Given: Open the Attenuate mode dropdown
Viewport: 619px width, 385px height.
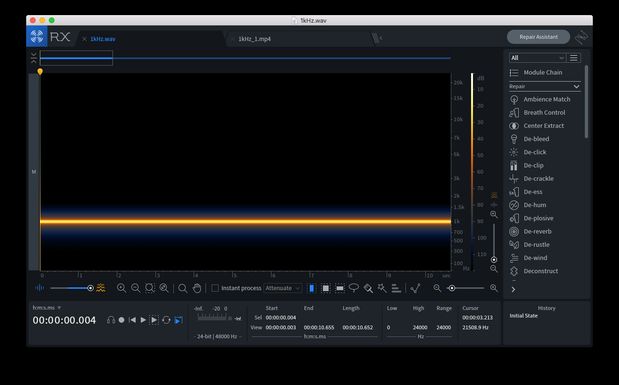Looking at the screenshot, I should click(283, 288).
